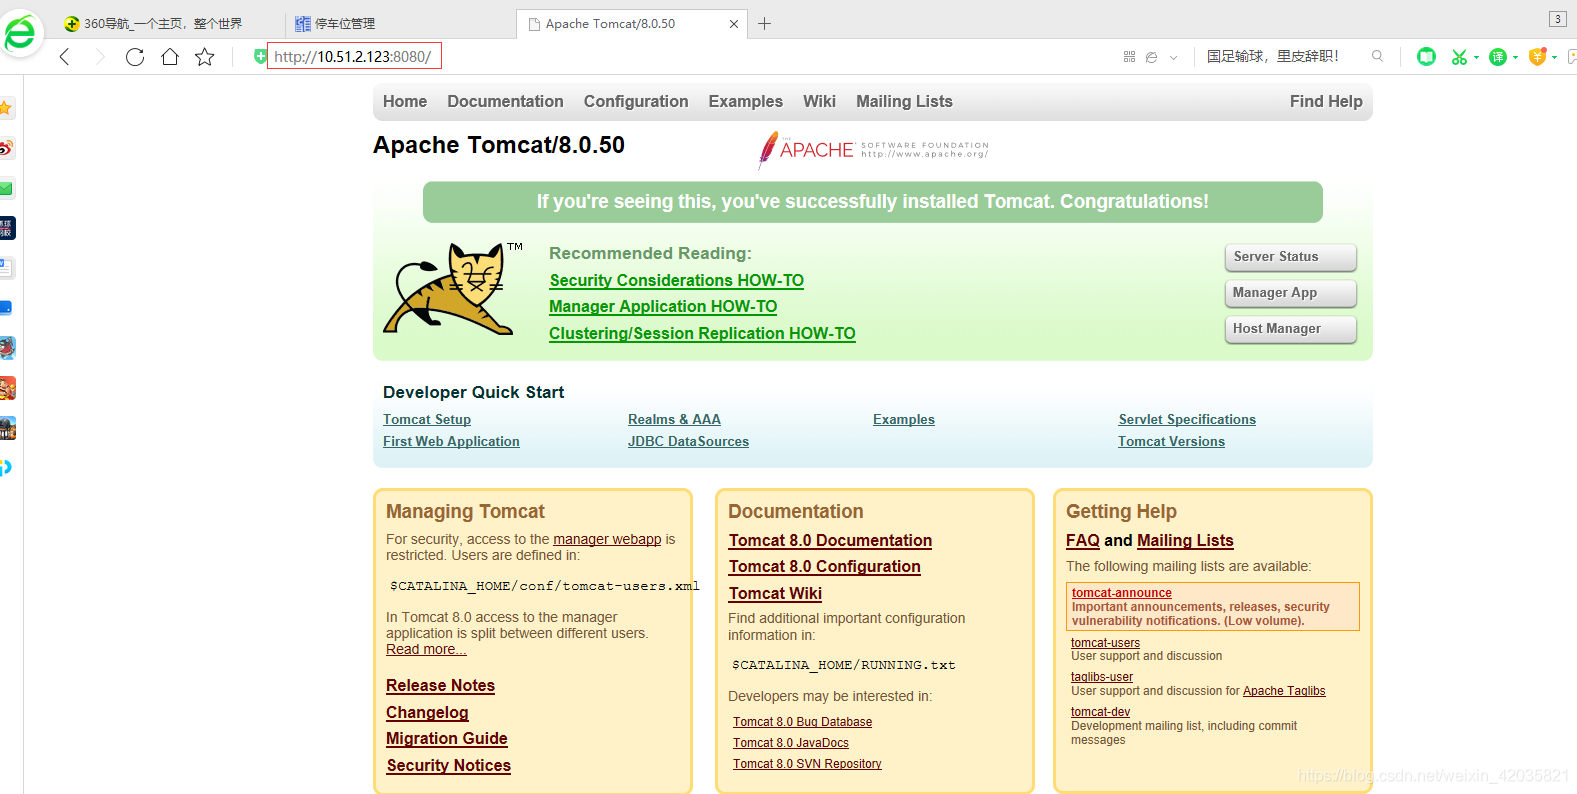The height and width of the screenshot is (794, 1577).
Task: Click the Server Status button
Action: [1291, 257]
